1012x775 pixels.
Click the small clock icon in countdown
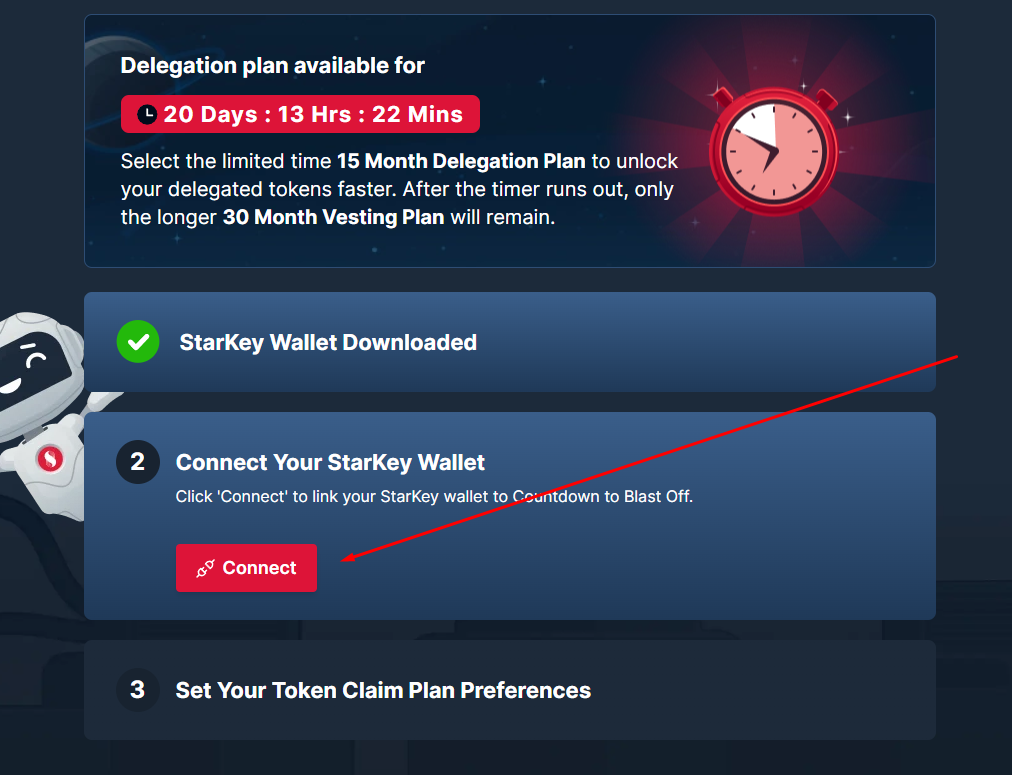(147, 114)
